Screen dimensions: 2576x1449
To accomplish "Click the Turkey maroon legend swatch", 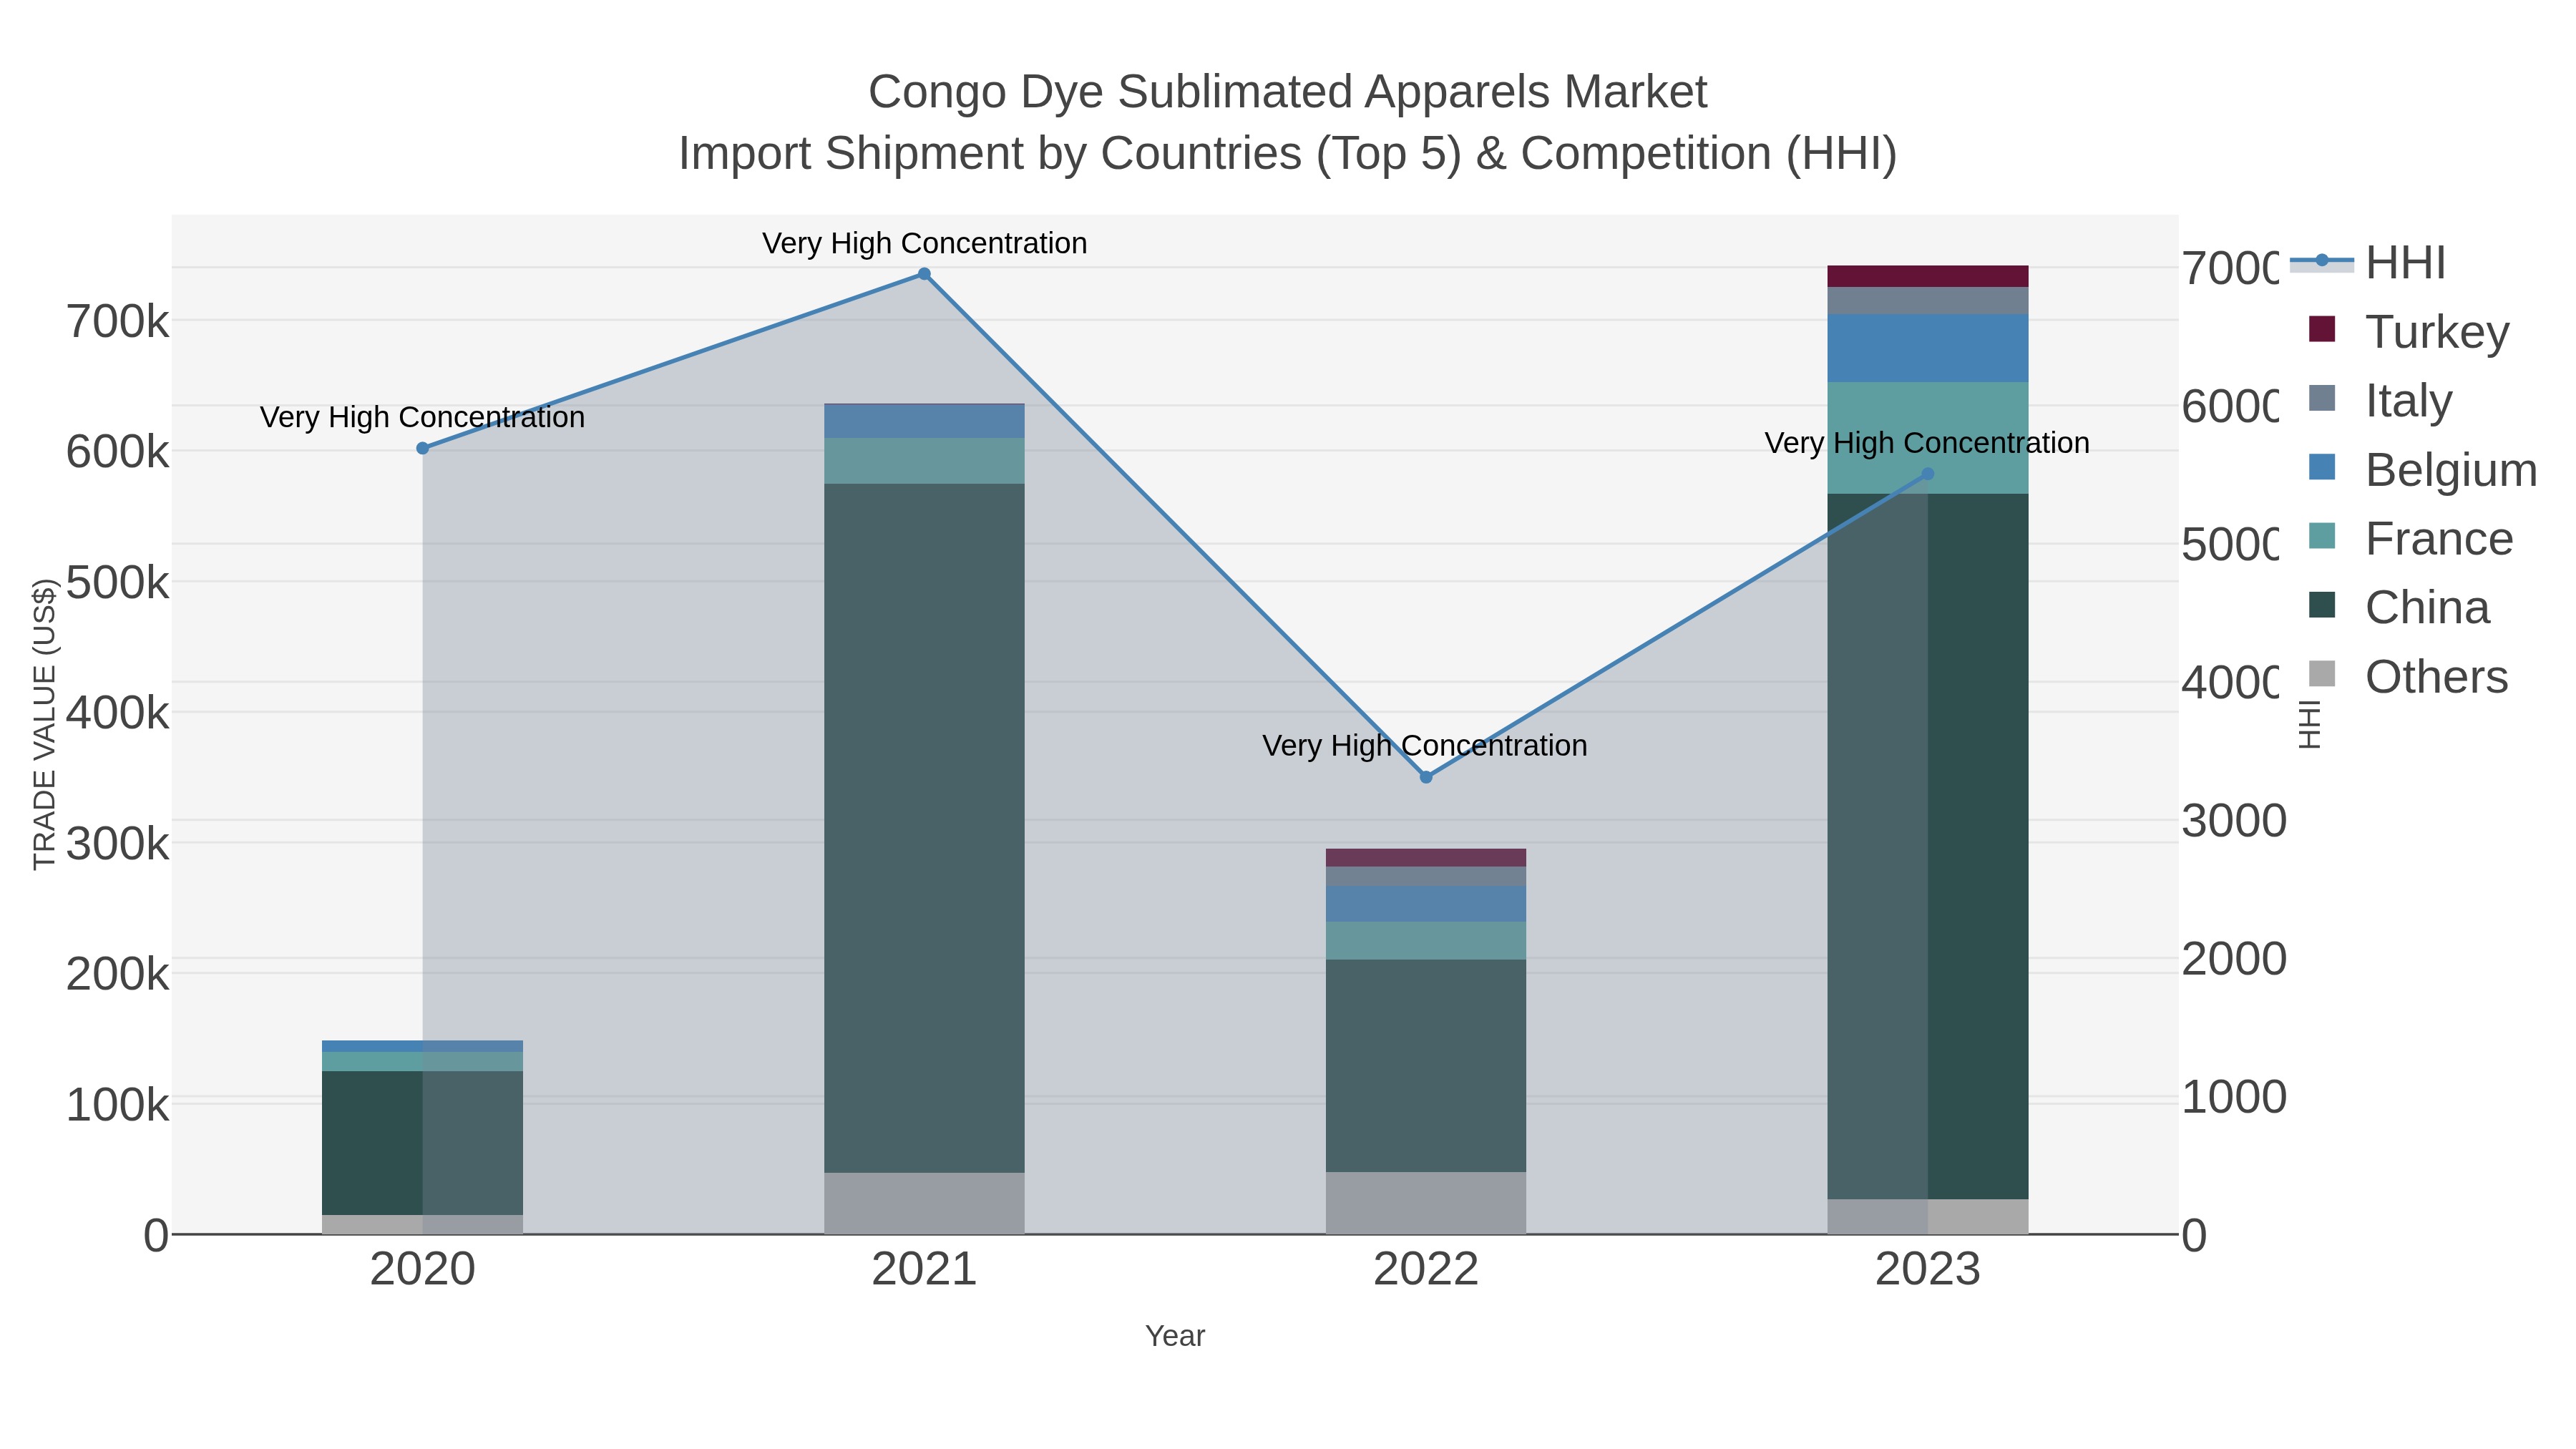I will pyautogui.click(x=2322, y=329).
